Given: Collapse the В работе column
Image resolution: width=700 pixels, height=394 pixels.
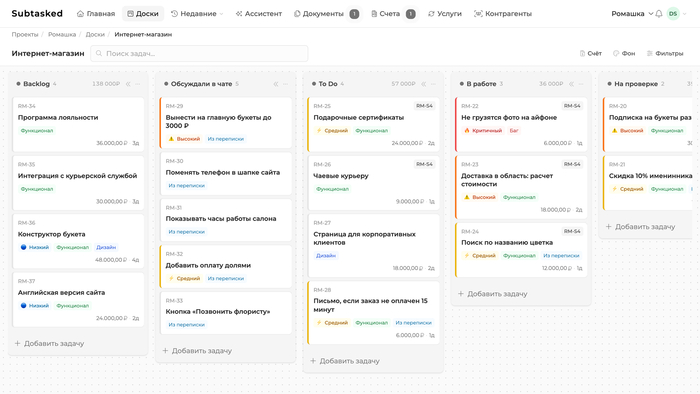Looking at the screenshot, I should pos(571,84).
